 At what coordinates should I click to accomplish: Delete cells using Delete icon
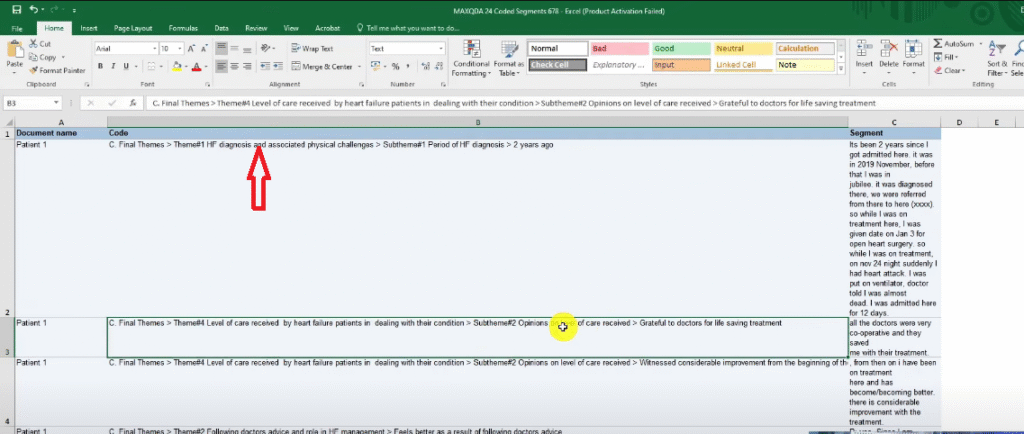(x=889, y=54)
